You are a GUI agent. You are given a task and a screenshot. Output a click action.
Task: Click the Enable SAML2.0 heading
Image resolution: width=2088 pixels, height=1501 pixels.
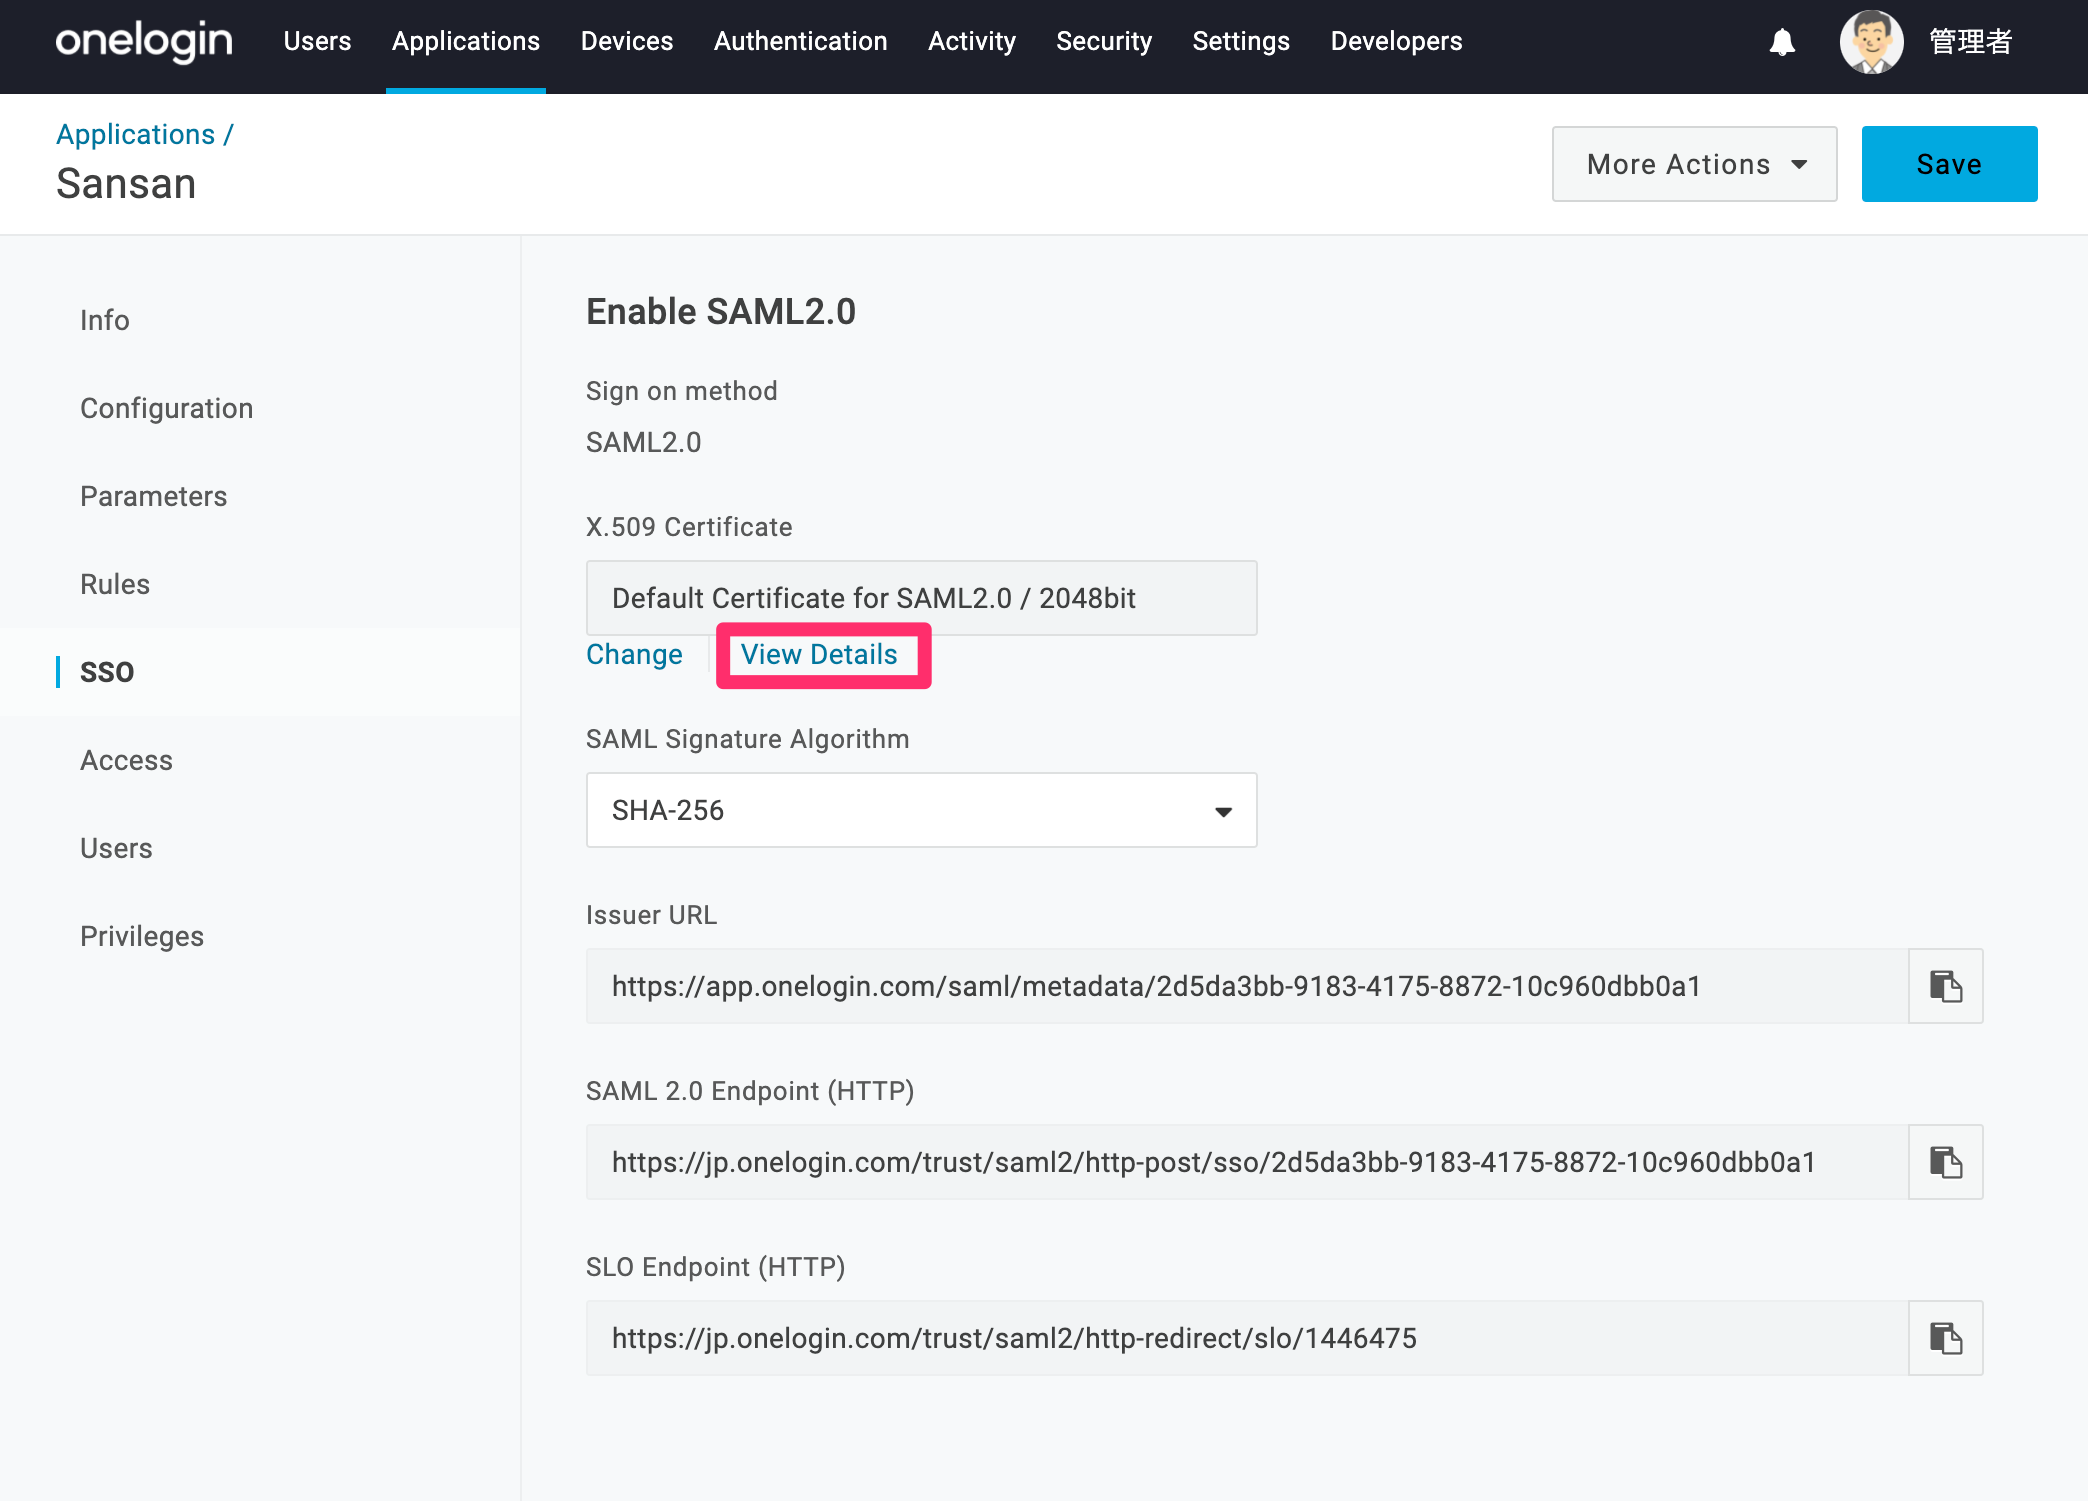pos(720,312)
